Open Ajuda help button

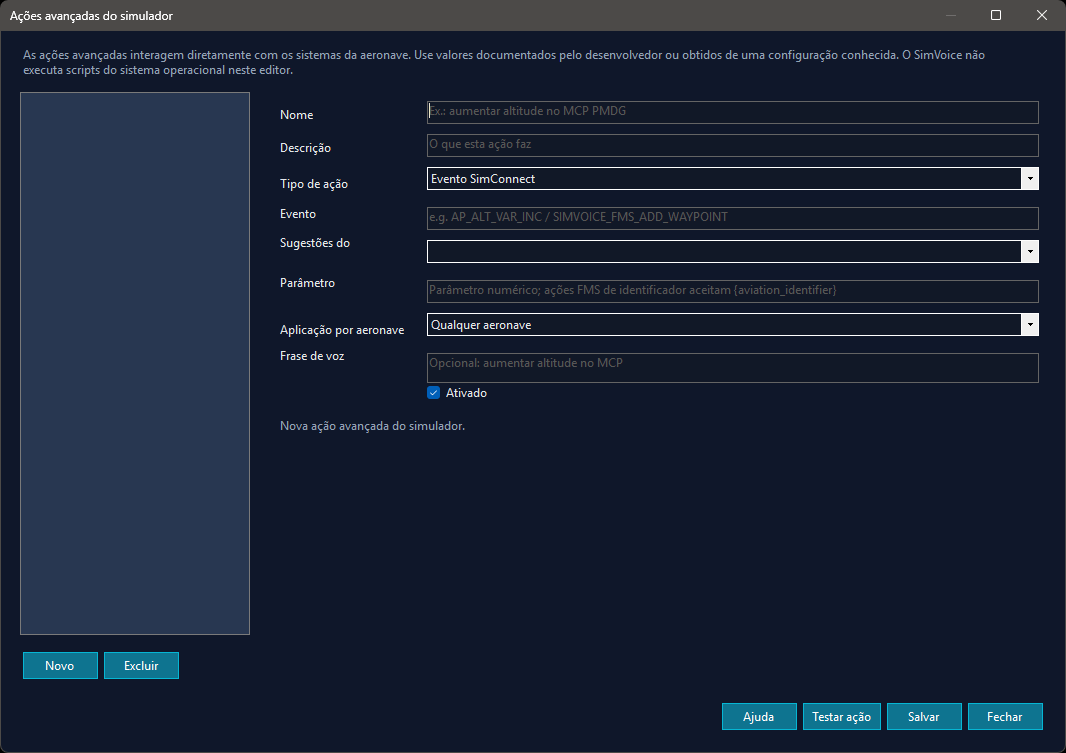pos(759,716)
